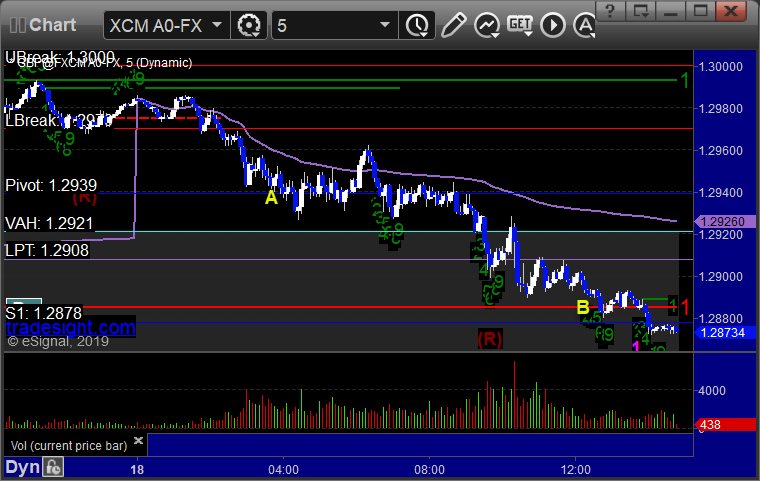
Task: Click the 4000 volume axis label
Action: tap(712, 390)
